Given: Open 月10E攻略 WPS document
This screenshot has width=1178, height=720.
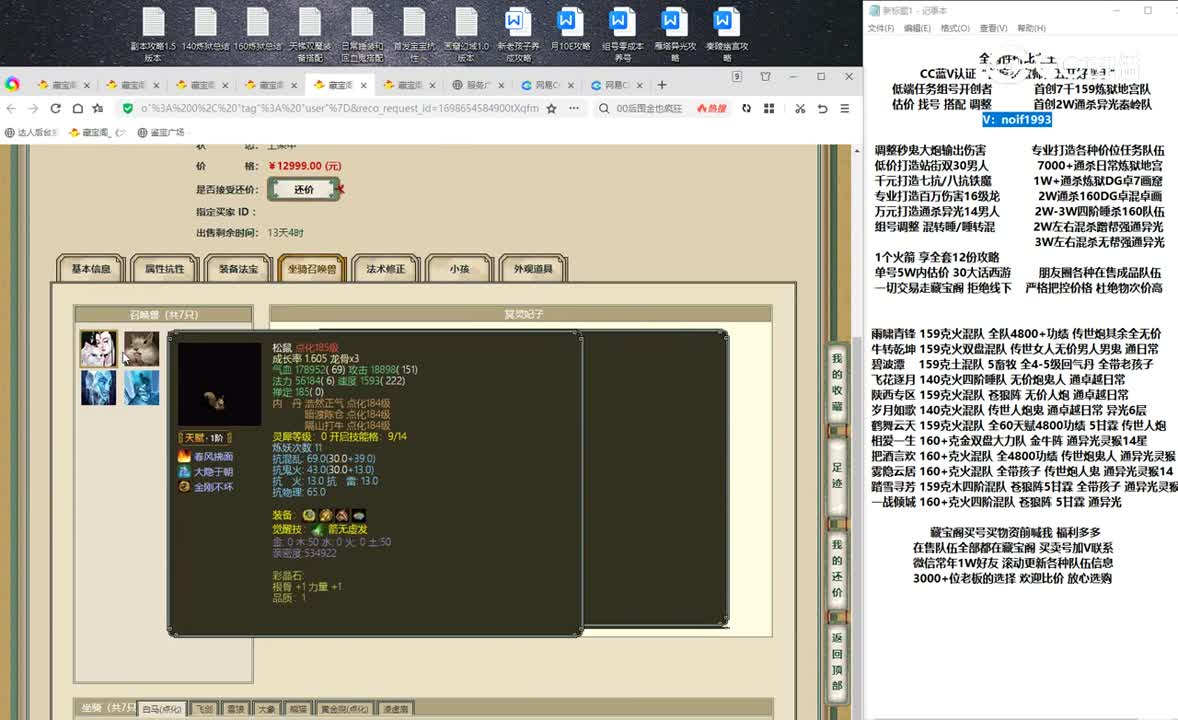Looking at the screenshot, I should (x=569, y=30).
